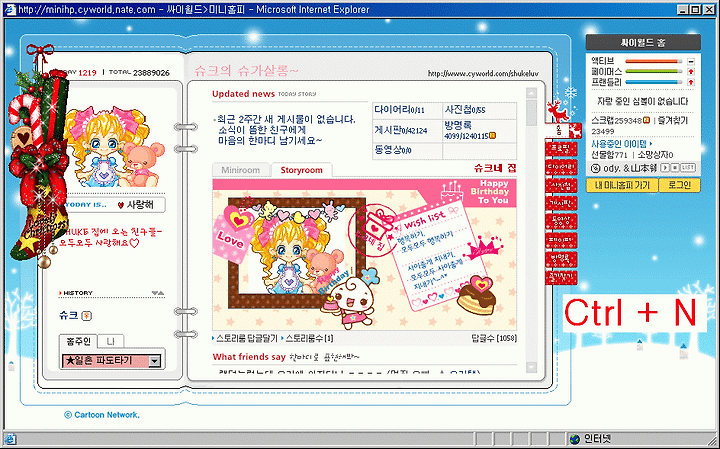The width and height of the screenshot is (720, 449).
Task: Click 스토리룸수 [1] link
Action: click(309, 338)
